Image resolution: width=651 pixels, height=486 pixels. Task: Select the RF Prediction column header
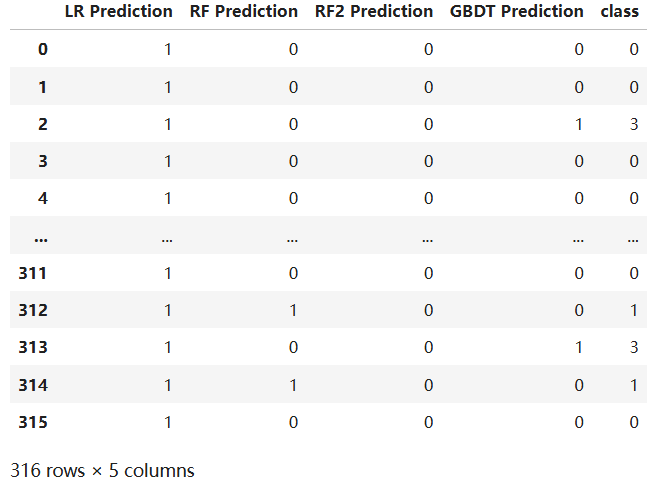click(244, 12)
